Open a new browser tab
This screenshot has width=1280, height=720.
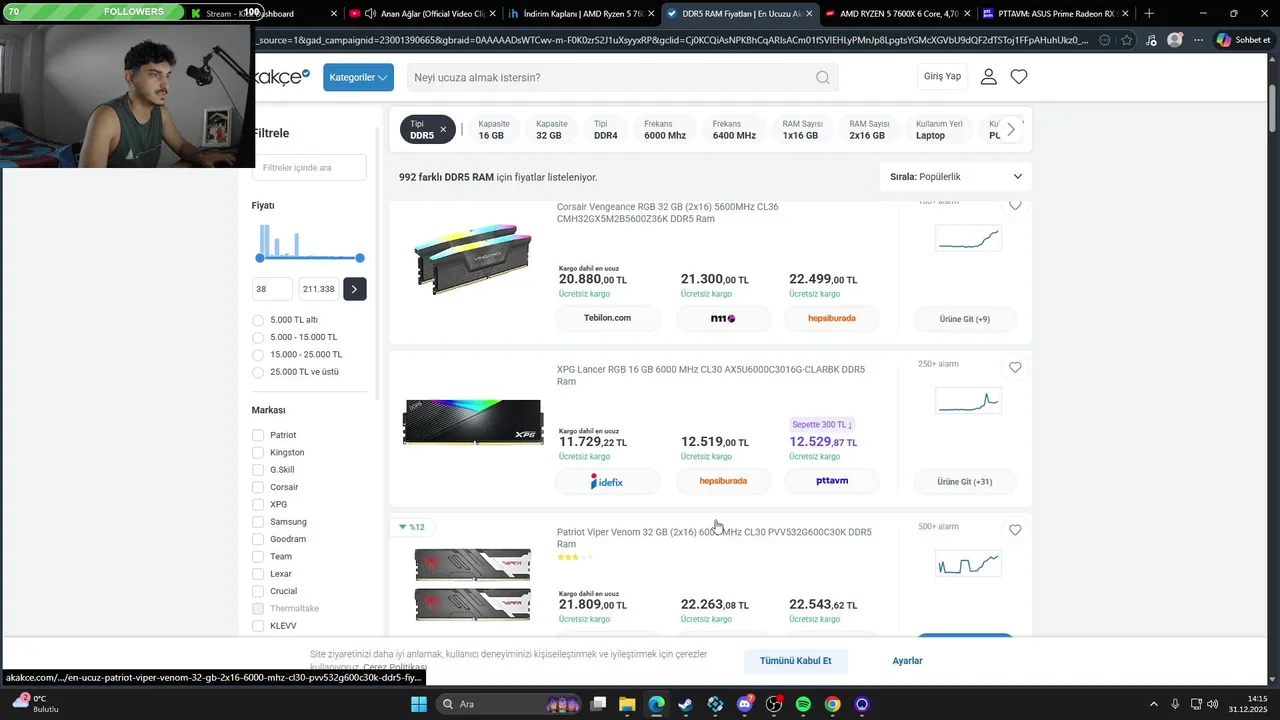(x=1149, y=14)
